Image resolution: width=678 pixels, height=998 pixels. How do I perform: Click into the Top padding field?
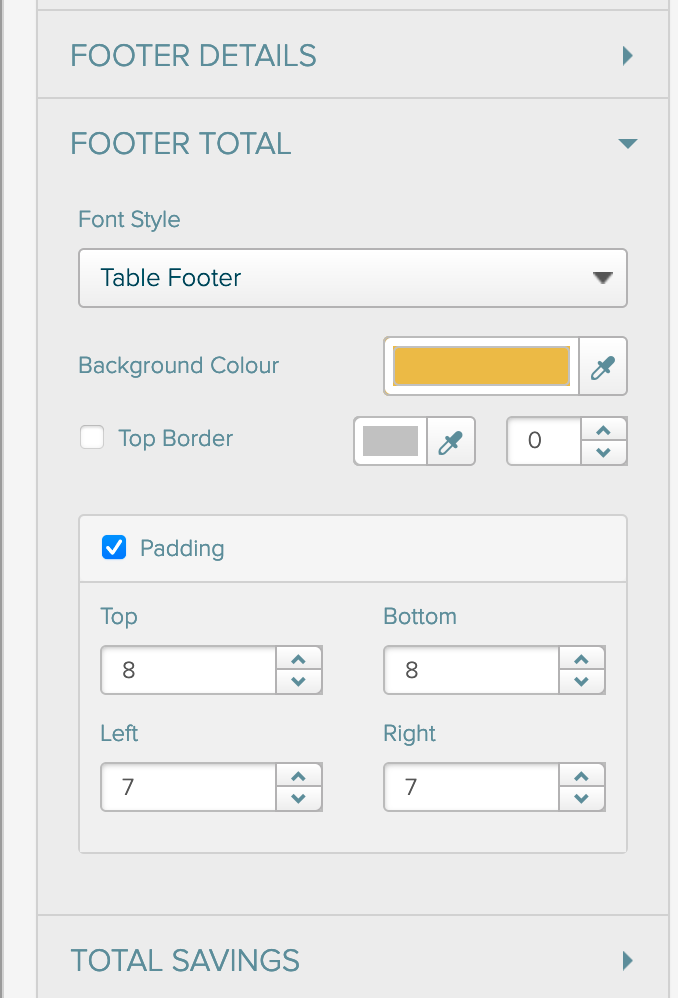[188, 670]
